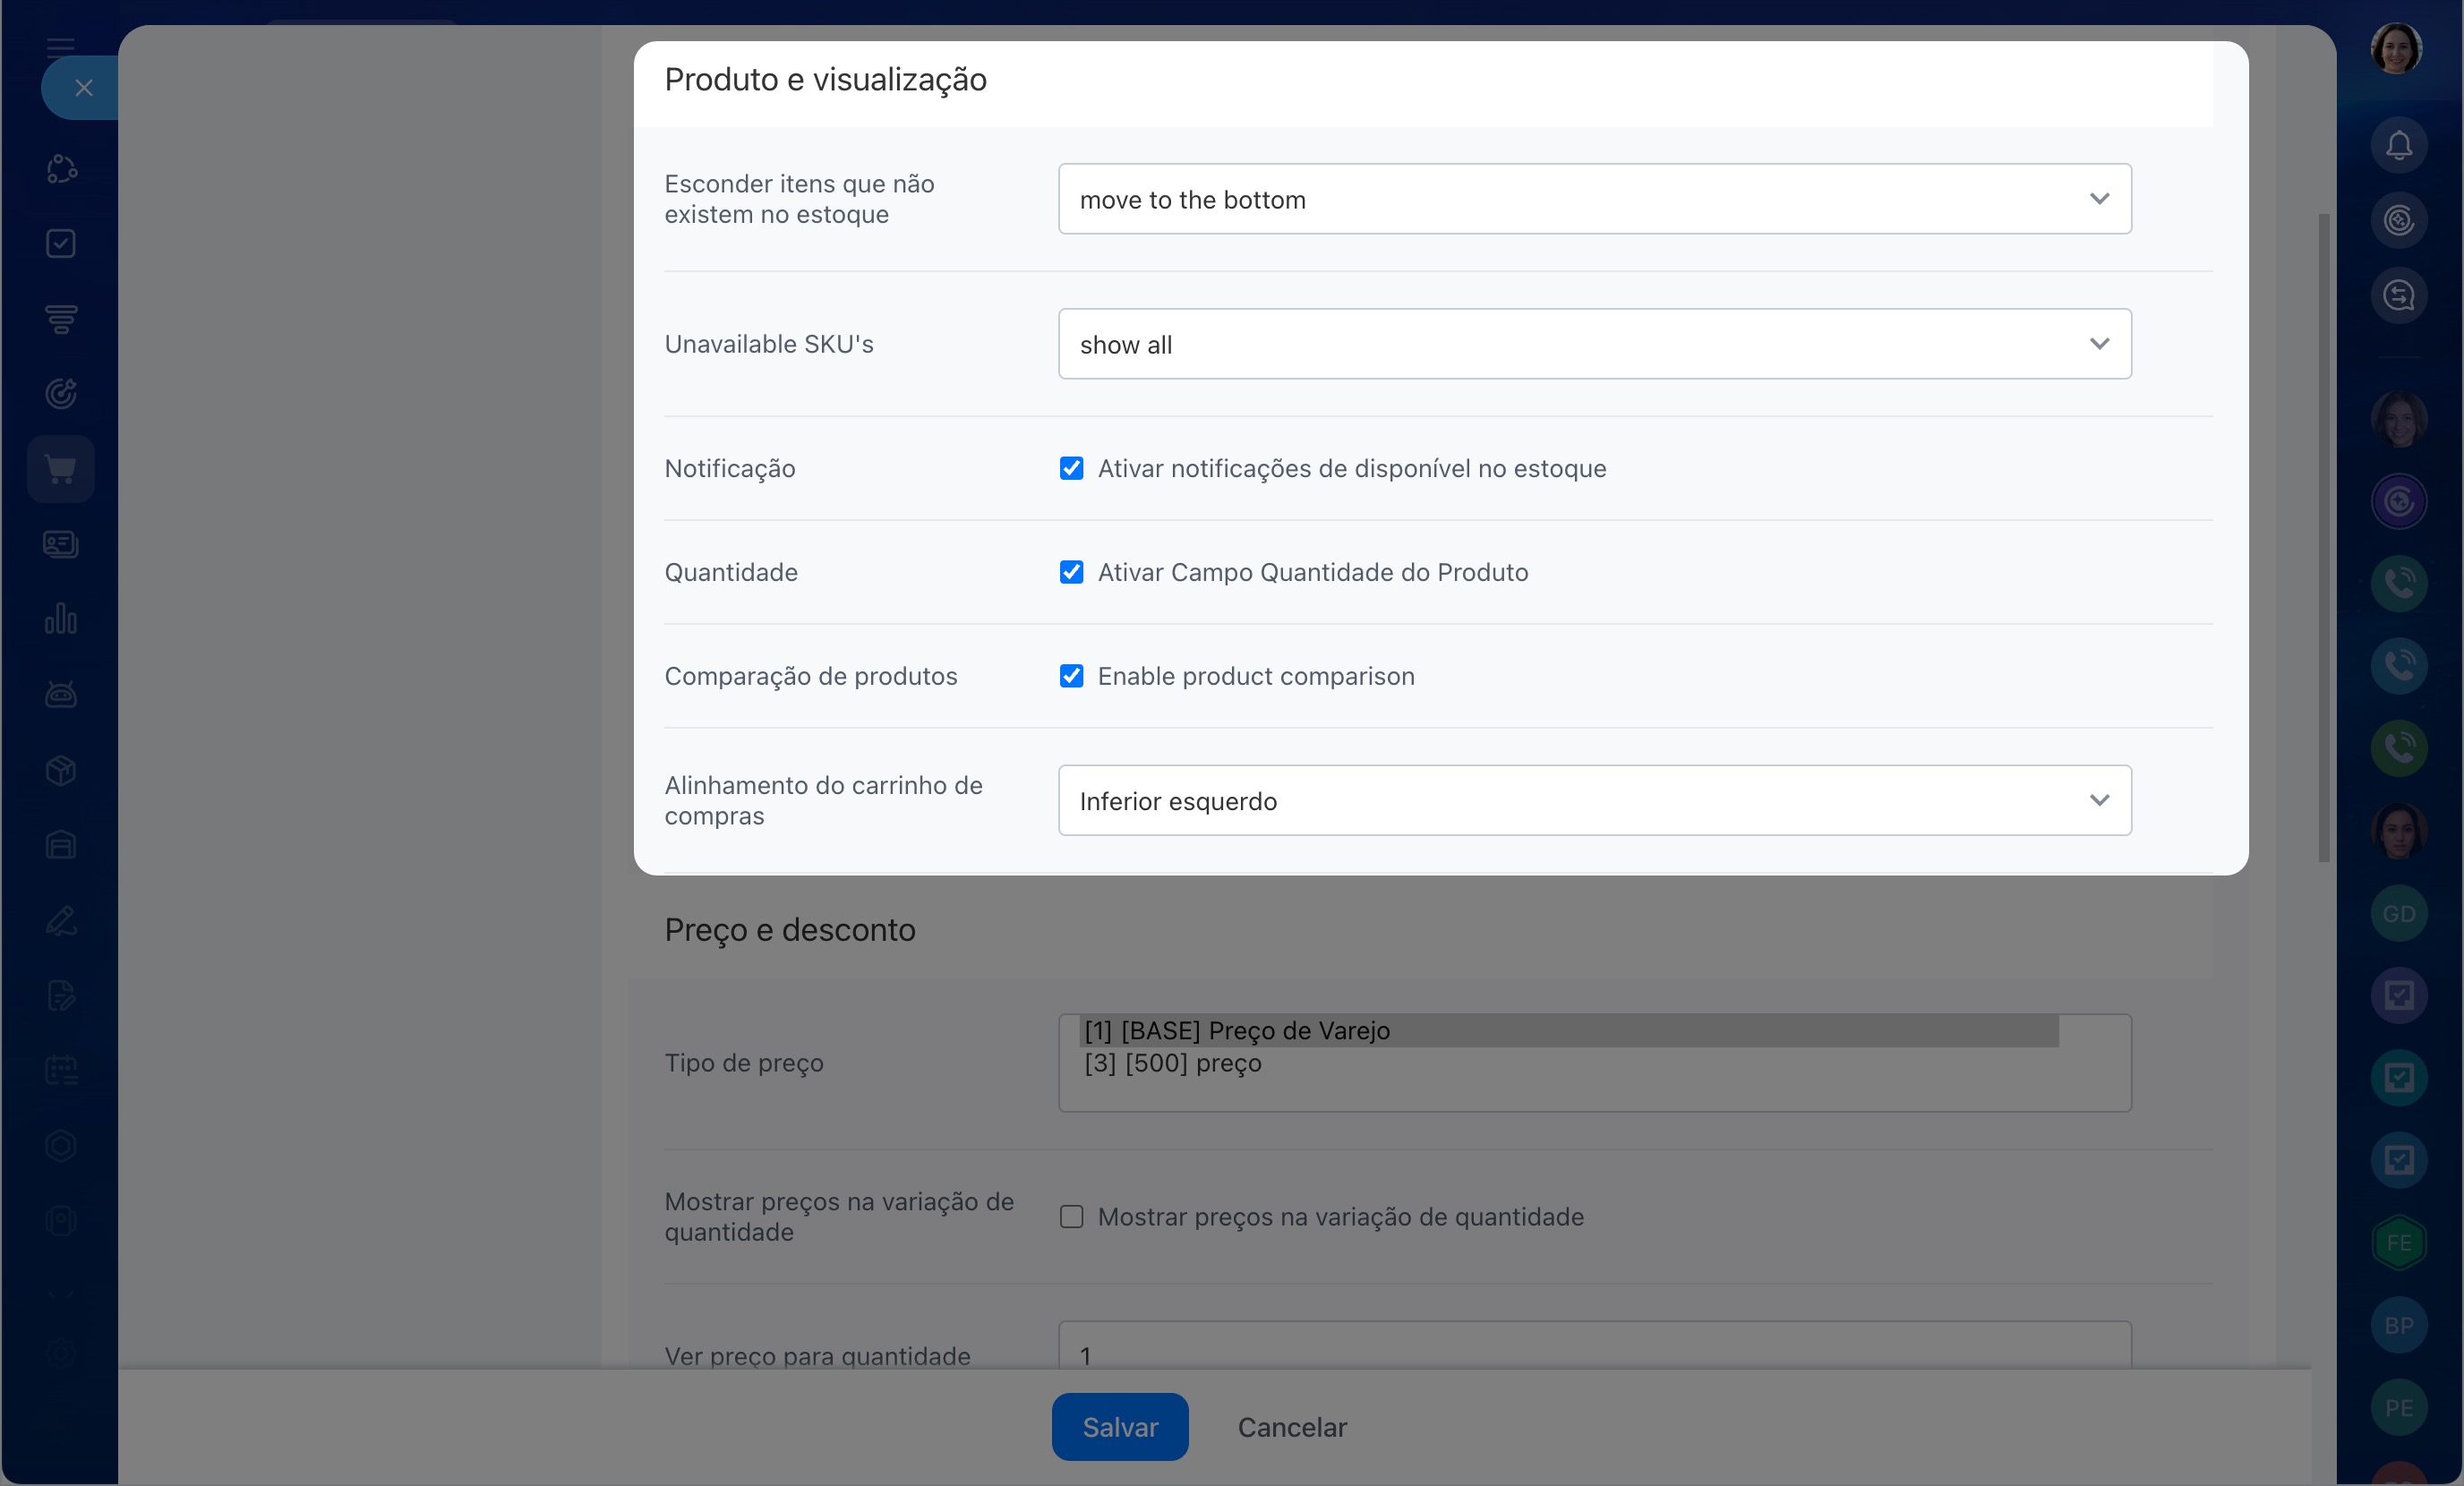Open the notifications bell icon

click(2398, 146)
